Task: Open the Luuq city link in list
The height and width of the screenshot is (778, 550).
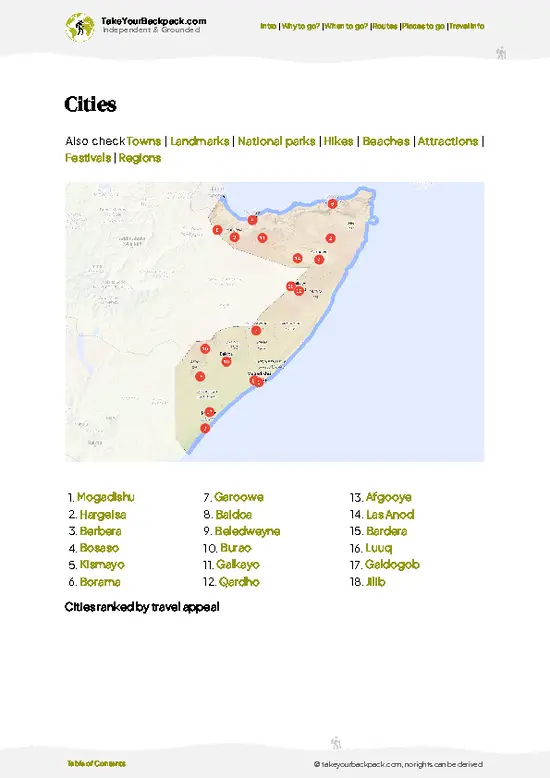Action: [379, 548]
